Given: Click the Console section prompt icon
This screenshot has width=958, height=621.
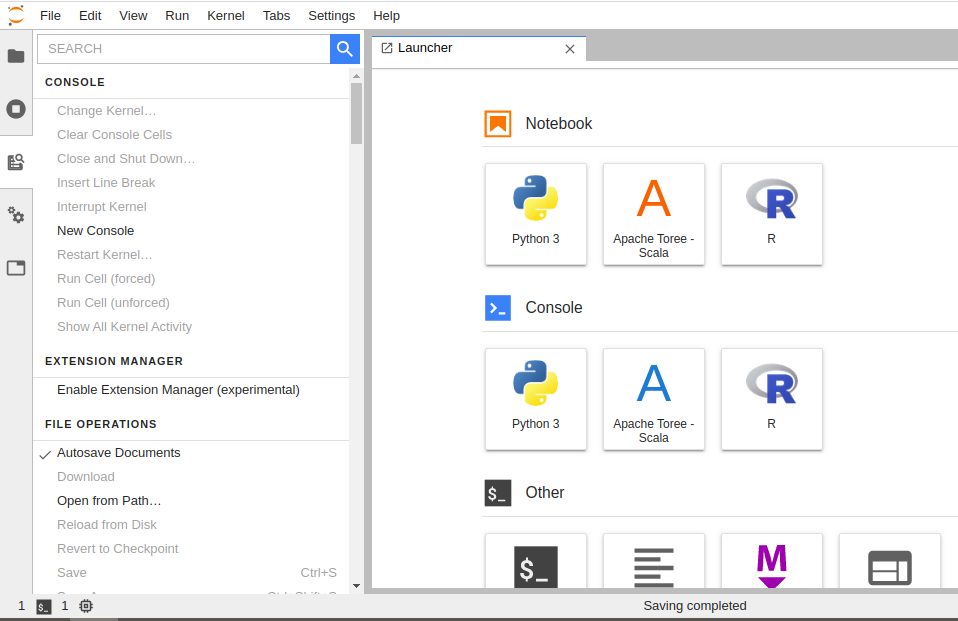Looking at the screenshot, I should tap(498, 307).
